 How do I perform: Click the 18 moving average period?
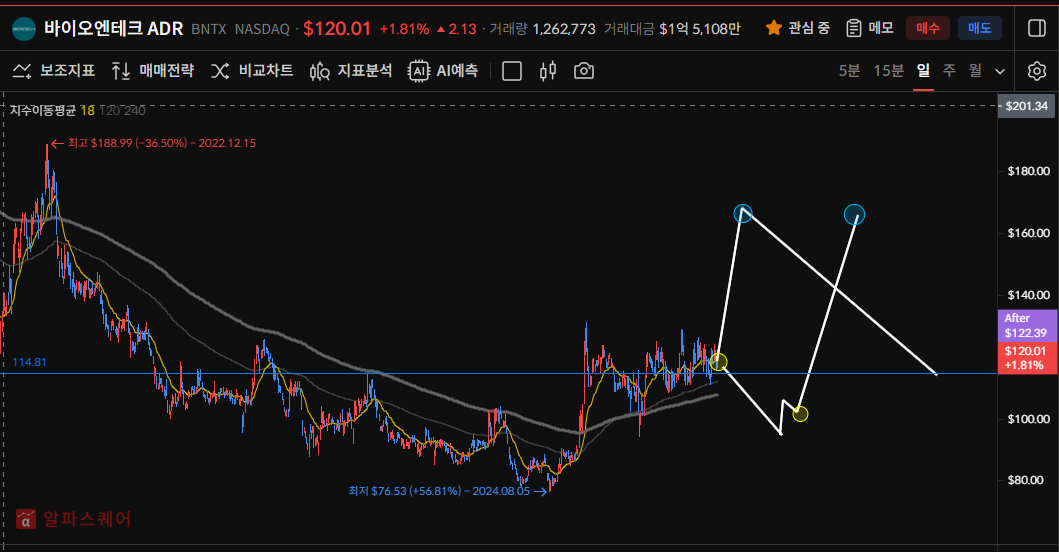pos(87,110)
